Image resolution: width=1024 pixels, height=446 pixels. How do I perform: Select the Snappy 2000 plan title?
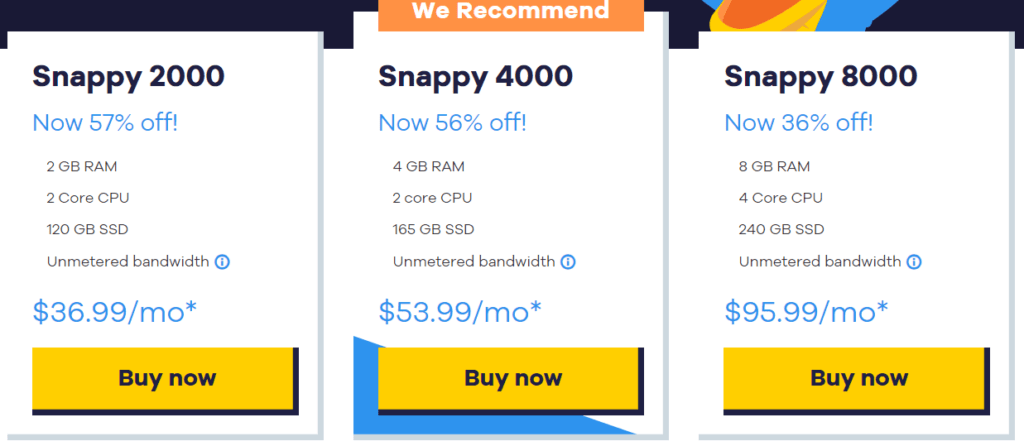[128, 76]
